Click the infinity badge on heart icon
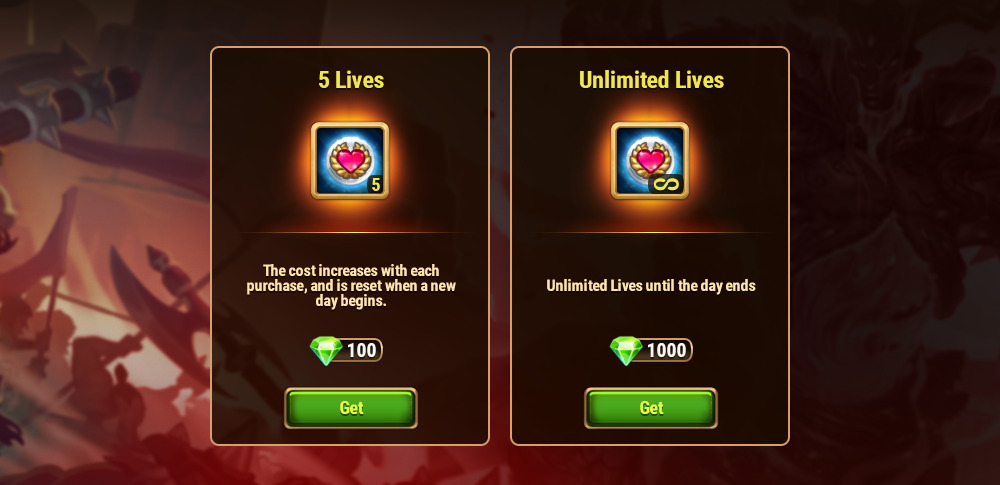The width and height of the screenshot is (1000, 485). click(x=666, y=184)
